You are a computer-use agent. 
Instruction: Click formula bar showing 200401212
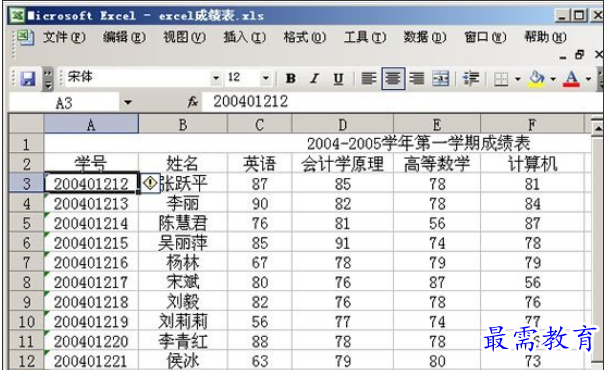point(401,102)
